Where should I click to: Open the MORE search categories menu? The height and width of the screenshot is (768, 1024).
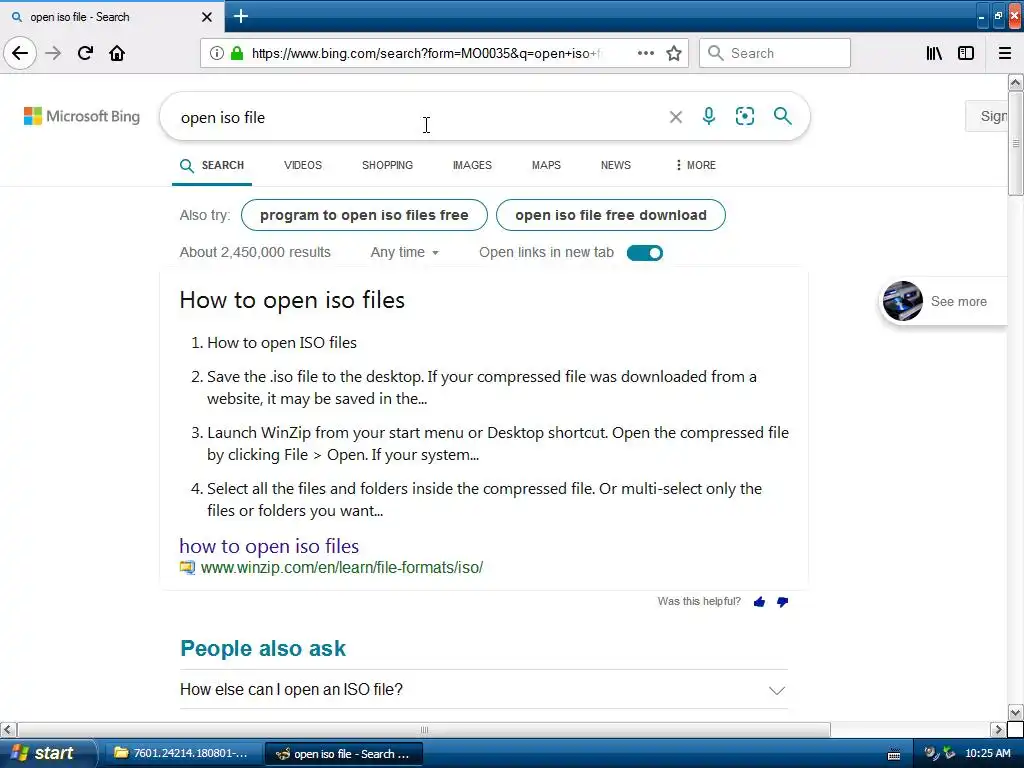pos(696,165)
